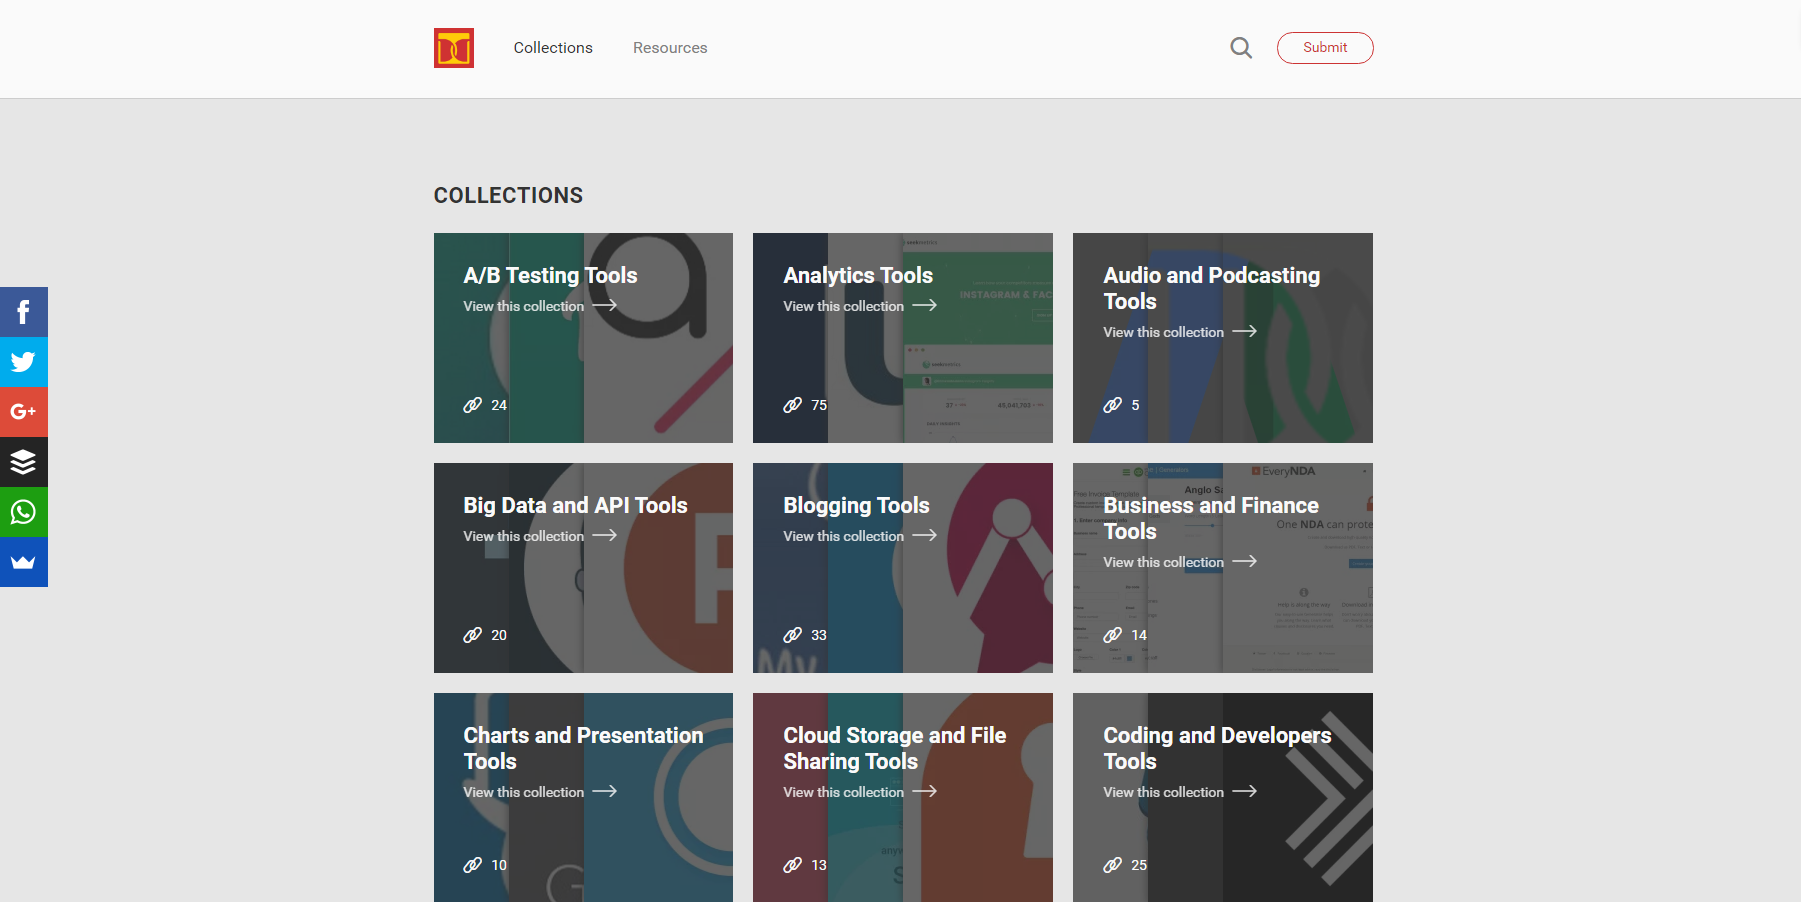Click View this collection under Charts and Presentation
Viewport: 1801px width, 902px height.
pos(523,792)
